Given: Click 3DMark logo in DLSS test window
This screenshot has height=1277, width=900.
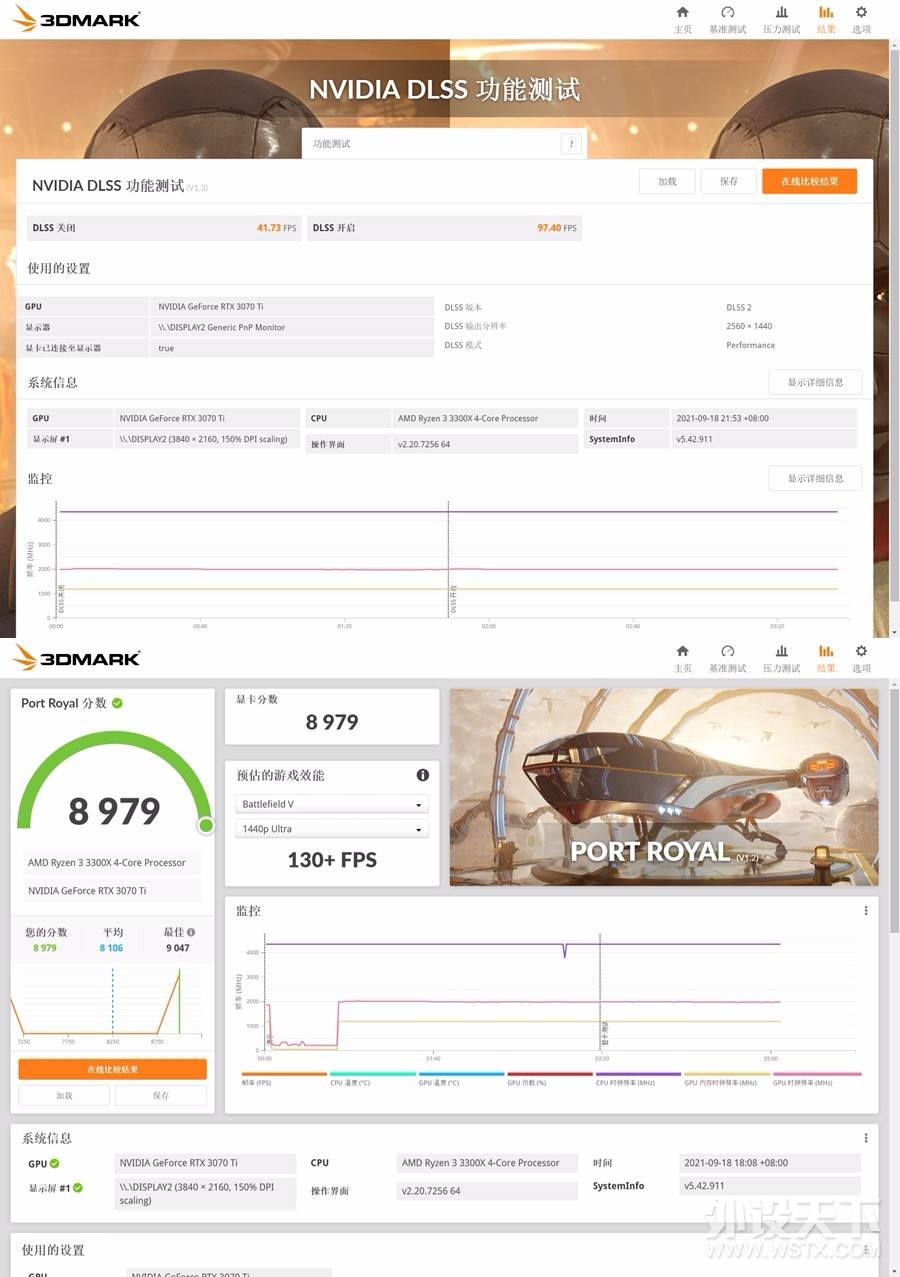Looking at the screenshot, I should 77,18.
